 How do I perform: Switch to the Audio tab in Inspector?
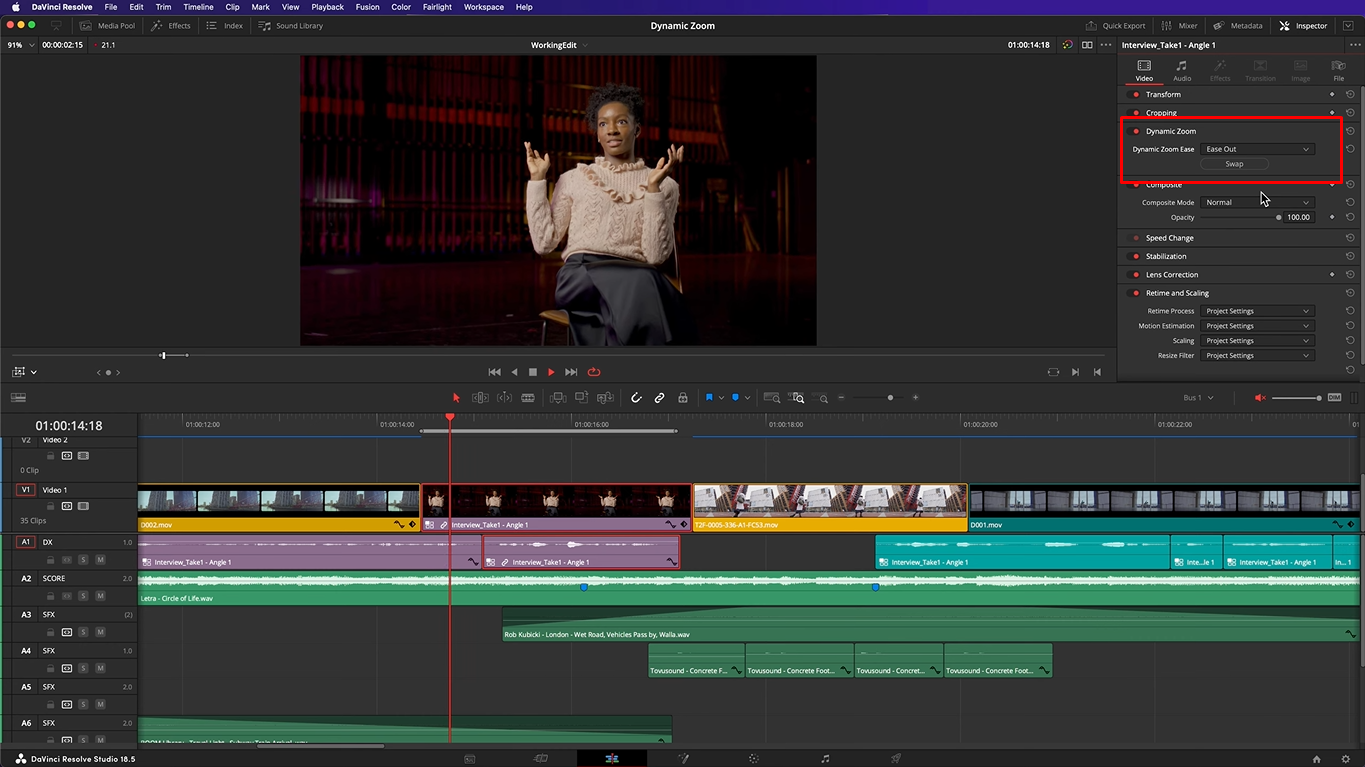coord(1181,69)
